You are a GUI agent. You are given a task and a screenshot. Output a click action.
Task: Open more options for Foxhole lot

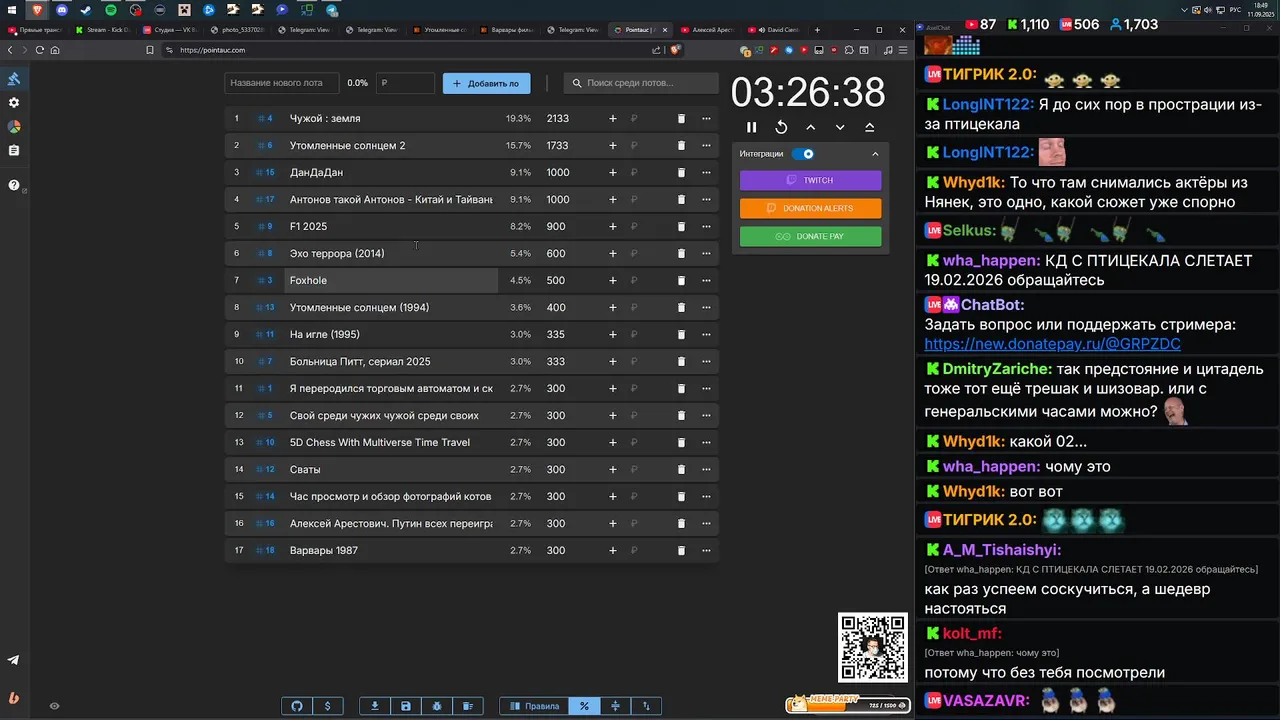[706, 280]
